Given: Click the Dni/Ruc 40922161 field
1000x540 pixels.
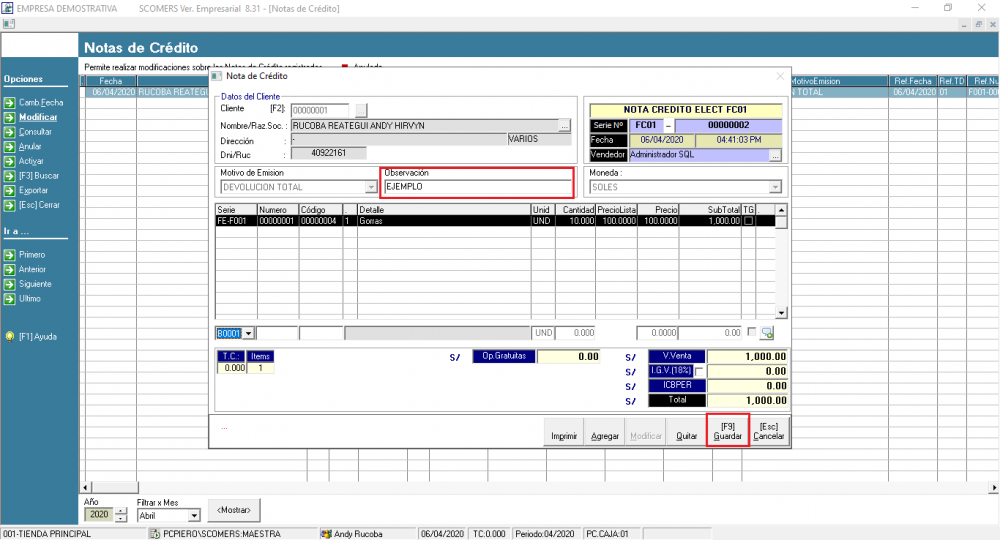Looking at the screenshot, I should point(328,153).
